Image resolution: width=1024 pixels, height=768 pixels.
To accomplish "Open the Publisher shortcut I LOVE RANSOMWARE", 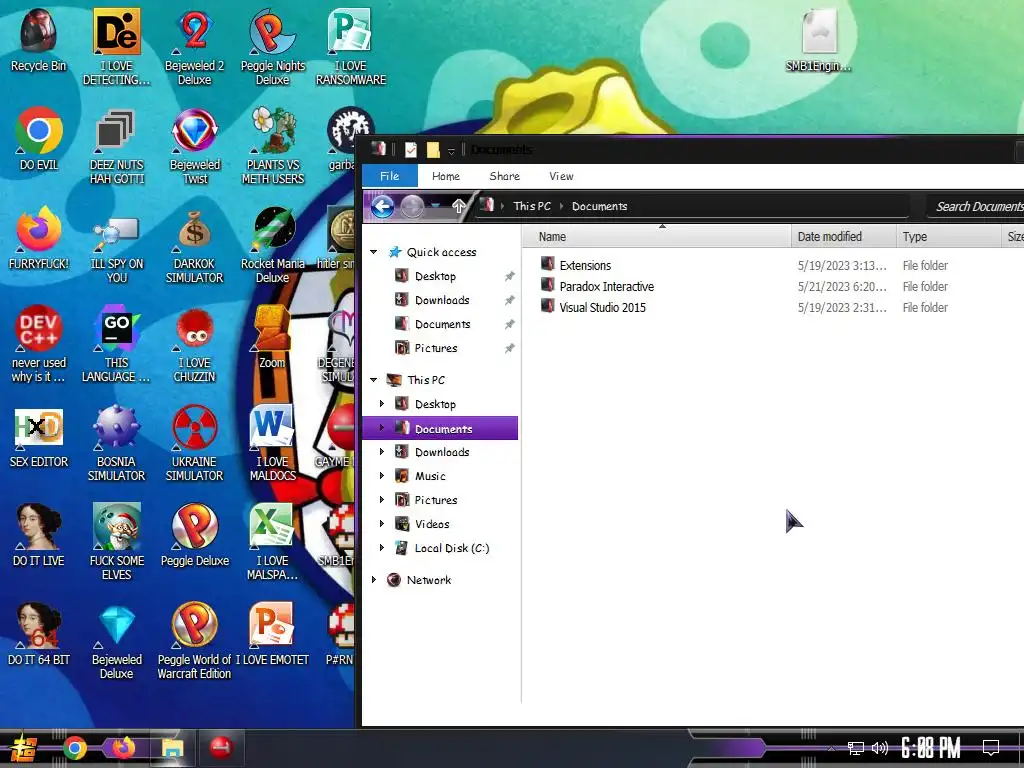I will coord(351,47).
